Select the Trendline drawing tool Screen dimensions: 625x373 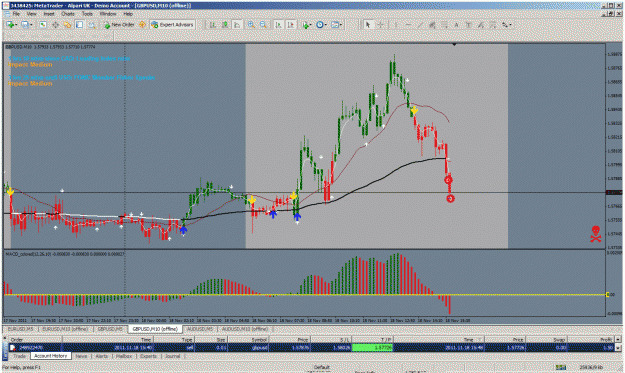click(420, 25)
